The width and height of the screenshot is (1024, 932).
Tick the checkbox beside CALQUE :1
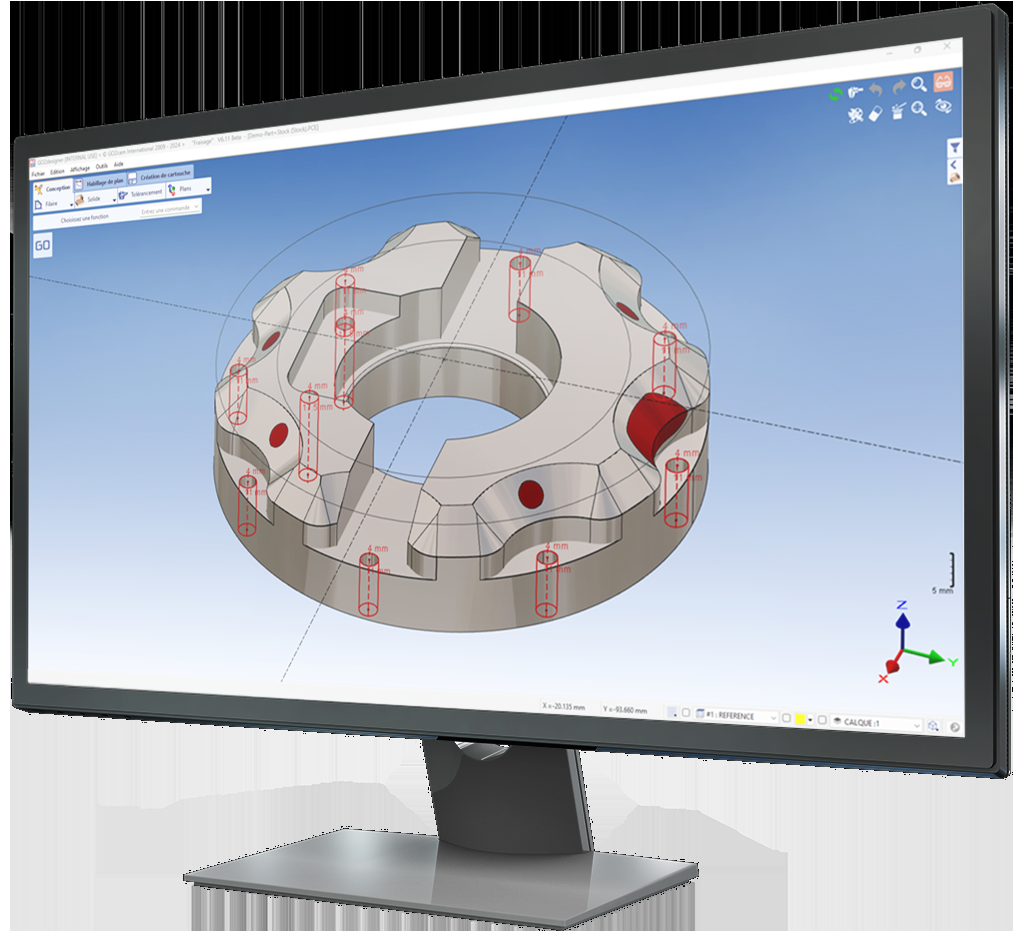pos(822,720)
